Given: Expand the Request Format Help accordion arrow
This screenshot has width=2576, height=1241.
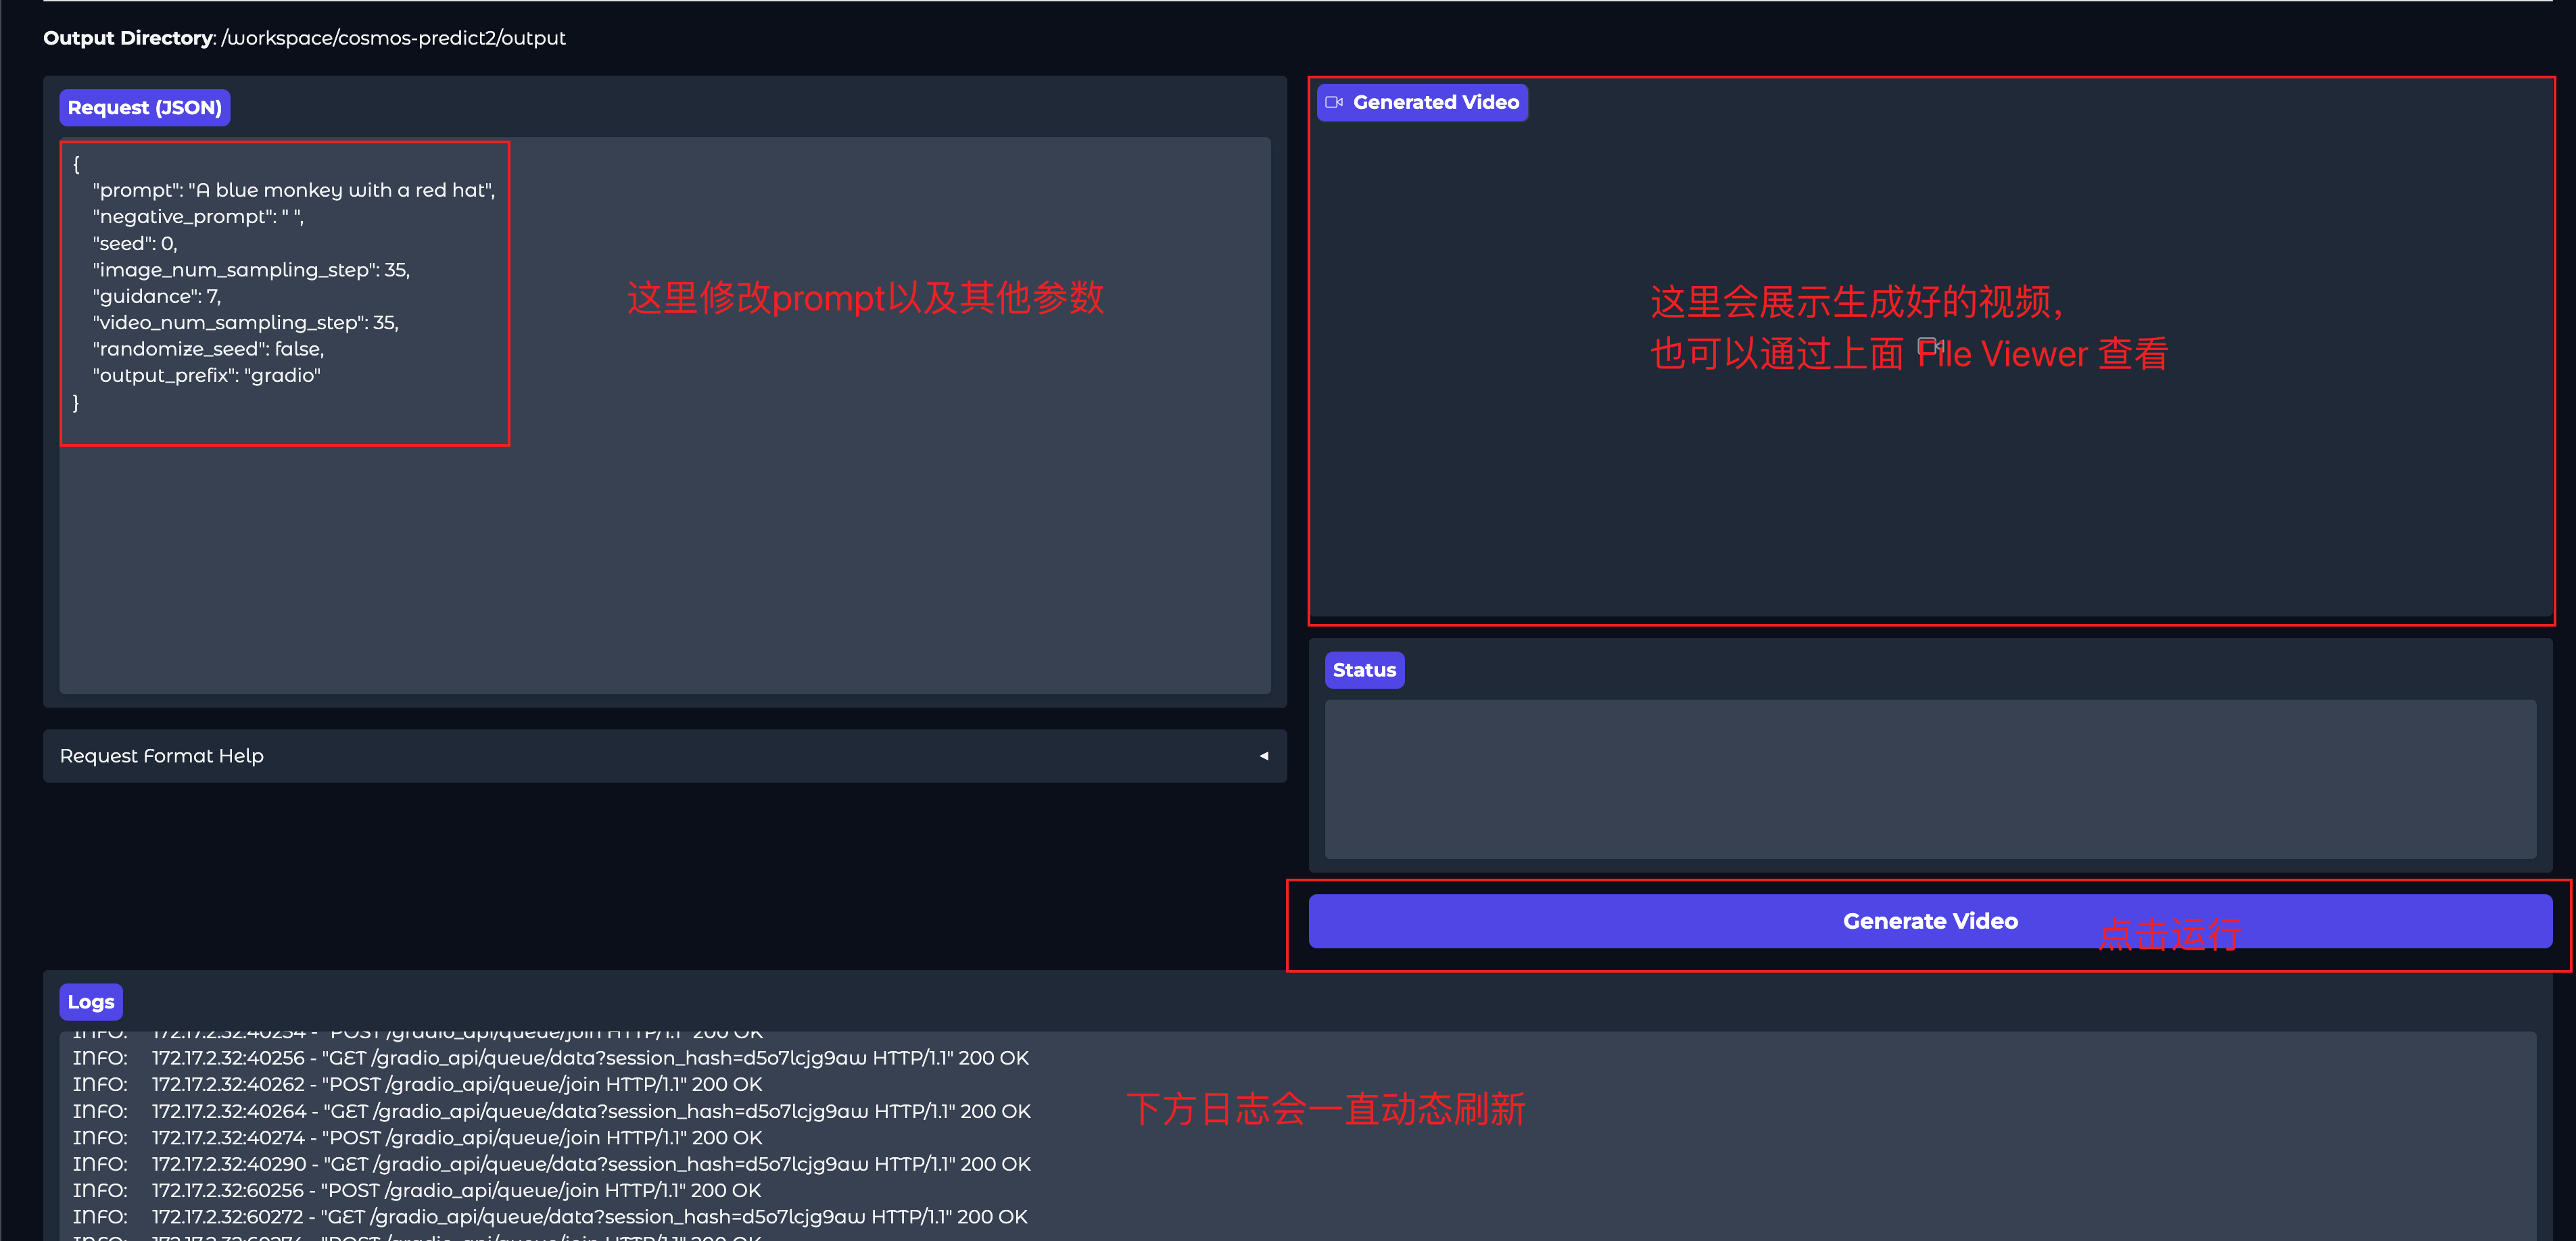Looking at the screenshot, I should (x=1263, y=756).
